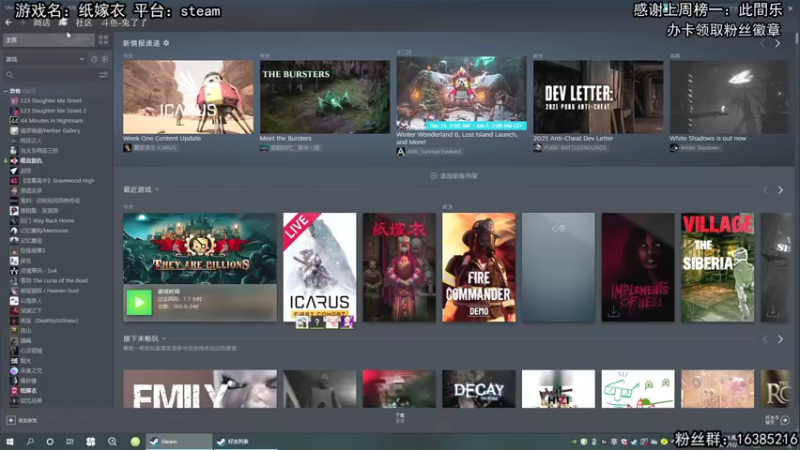
Task: Show next news items with right arrow
Action: click(778, 44)
